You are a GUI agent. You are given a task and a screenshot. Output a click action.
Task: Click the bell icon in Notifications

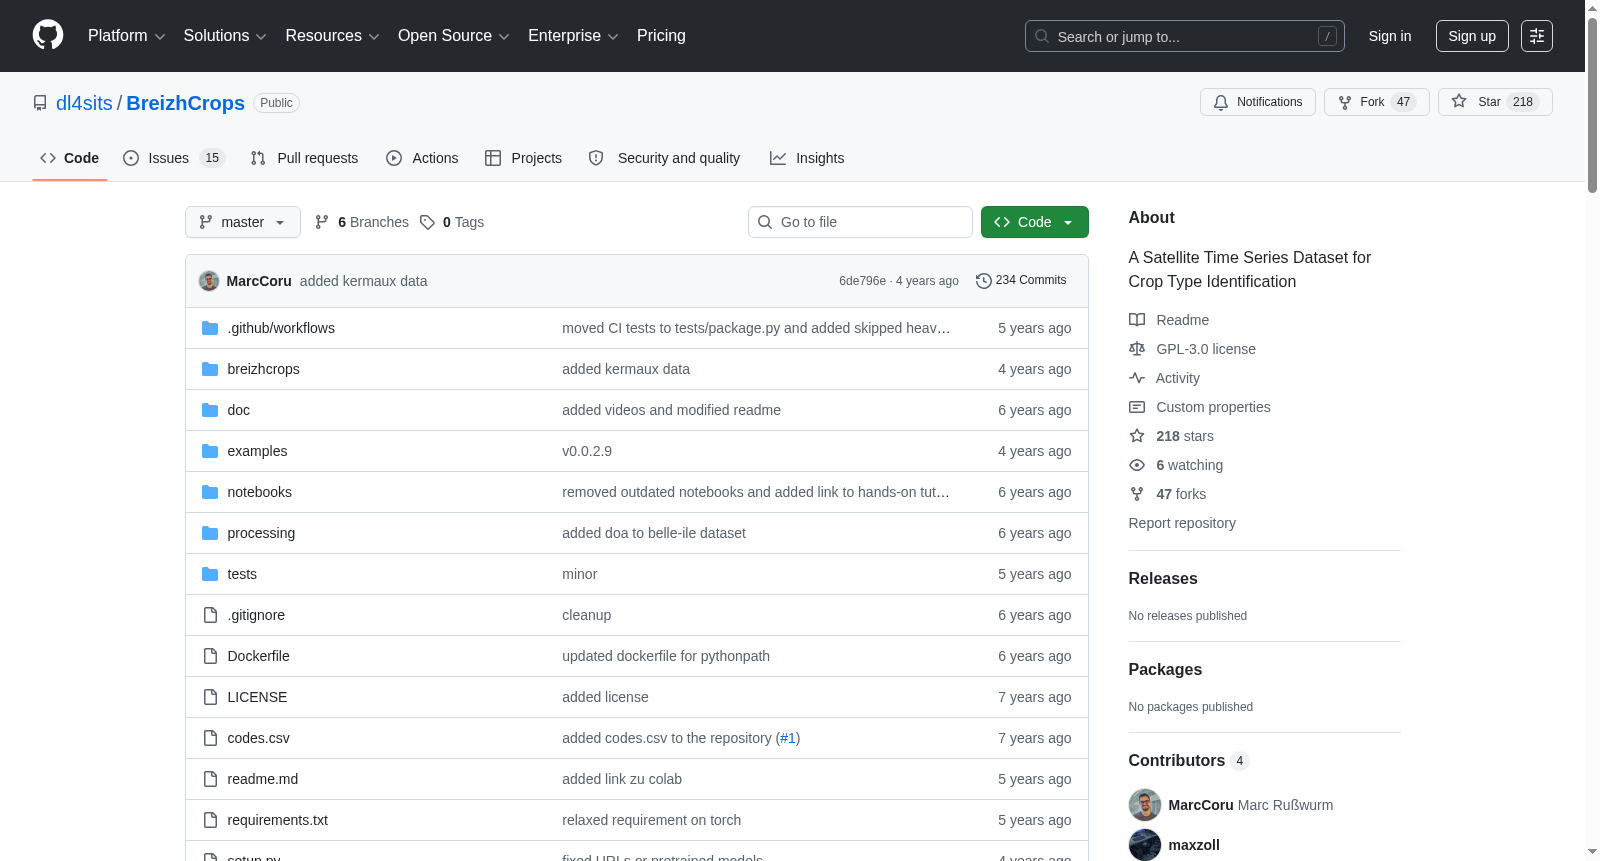coord(1221,102)
